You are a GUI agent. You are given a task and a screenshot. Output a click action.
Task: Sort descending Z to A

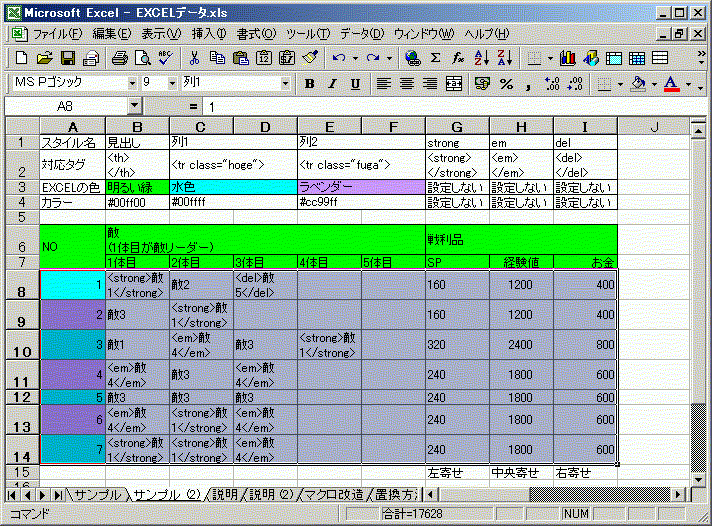coord(504,58)
